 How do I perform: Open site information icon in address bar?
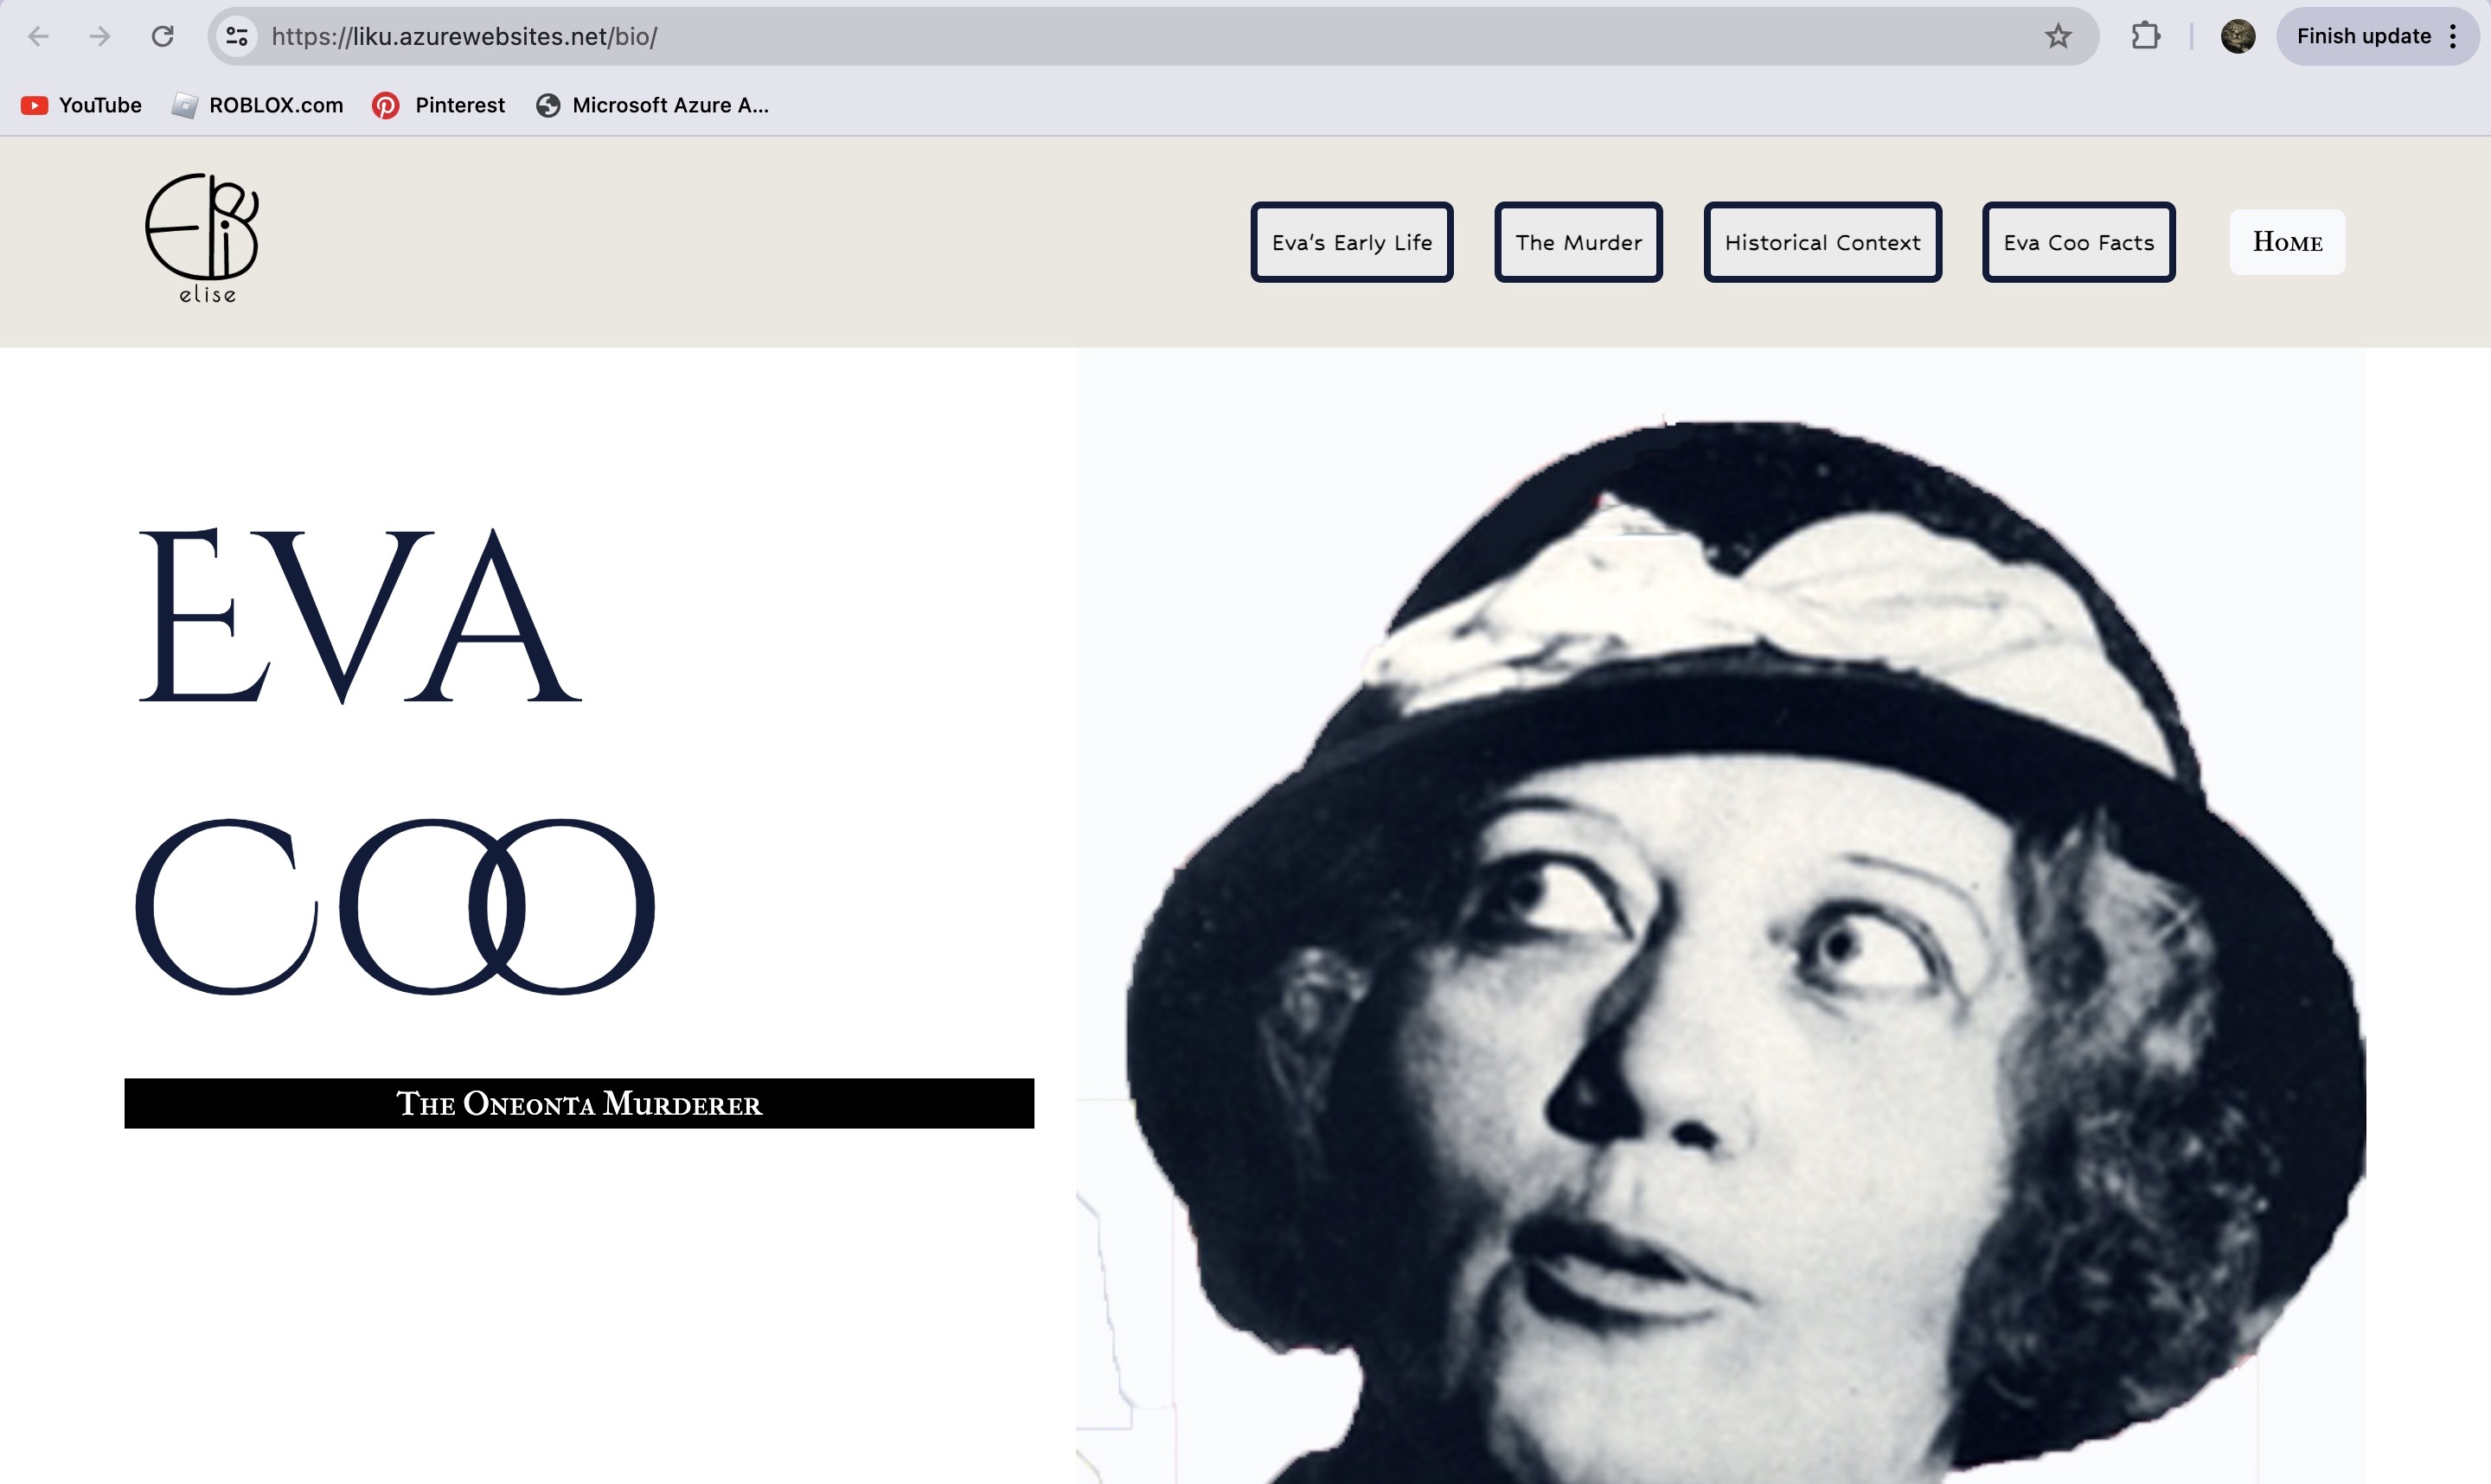(x=237, y=37)
